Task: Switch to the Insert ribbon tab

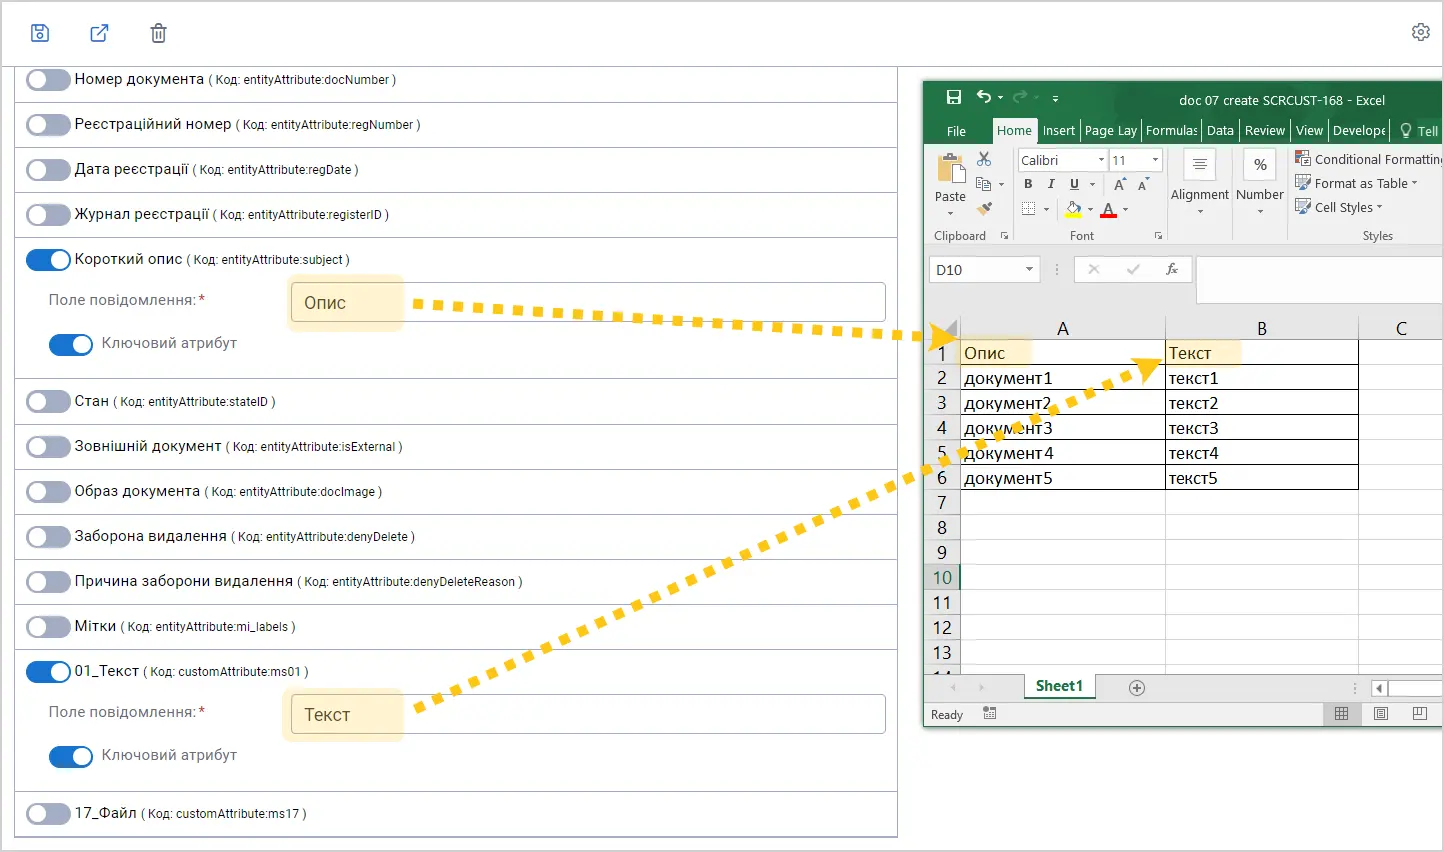Action: pos(1058,131)
